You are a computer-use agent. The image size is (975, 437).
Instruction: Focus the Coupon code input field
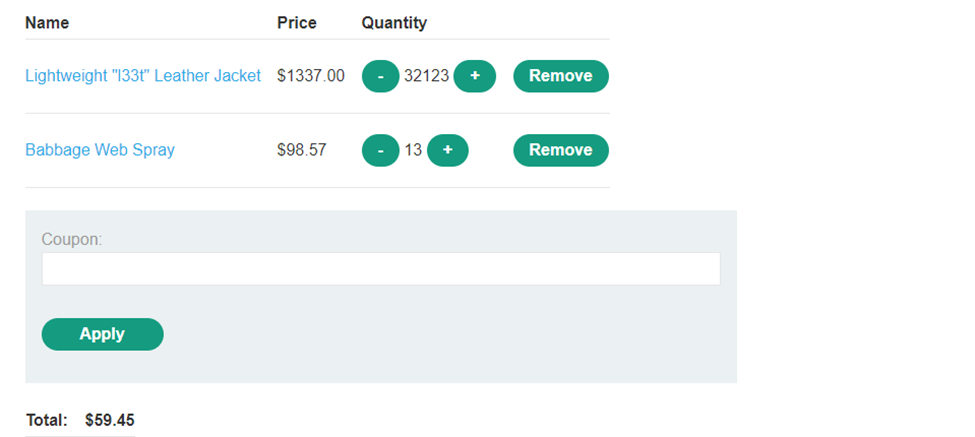coord(380,269)
